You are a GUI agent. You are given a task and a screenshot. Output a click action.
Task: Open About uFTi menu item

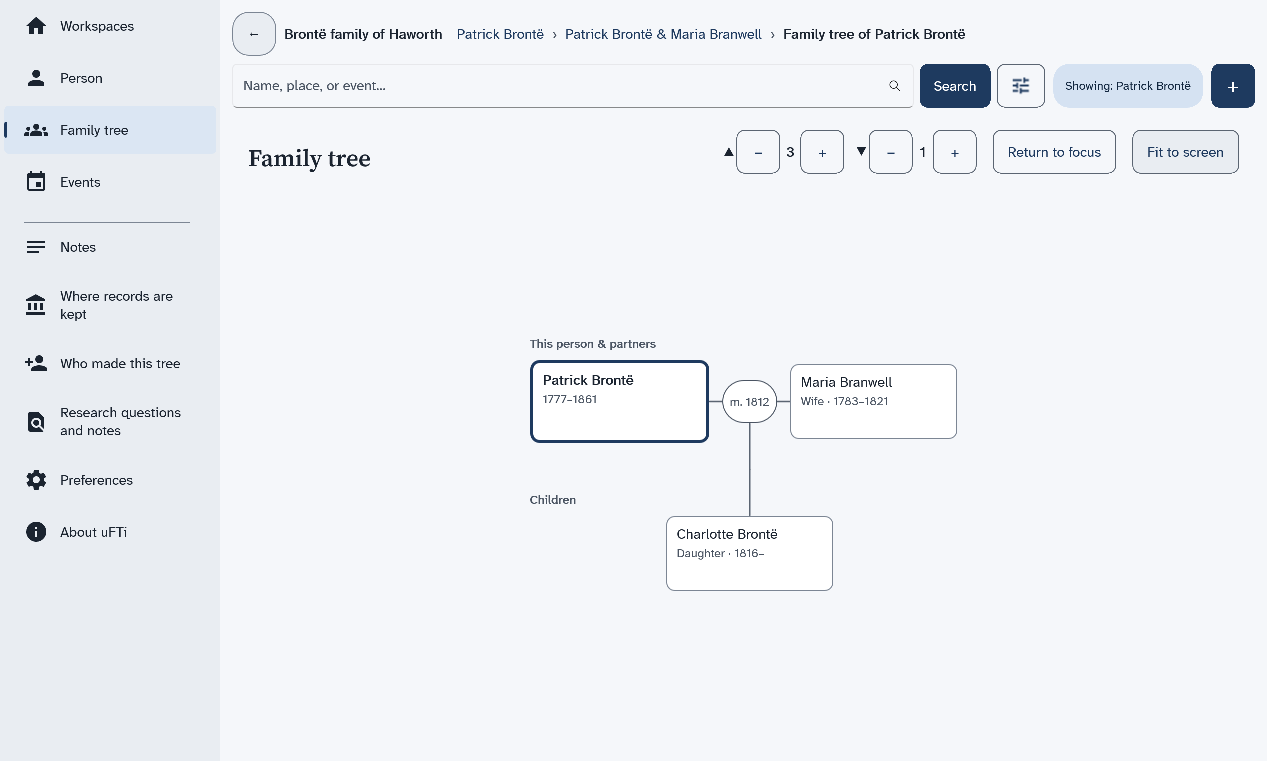tap(110, 532)
